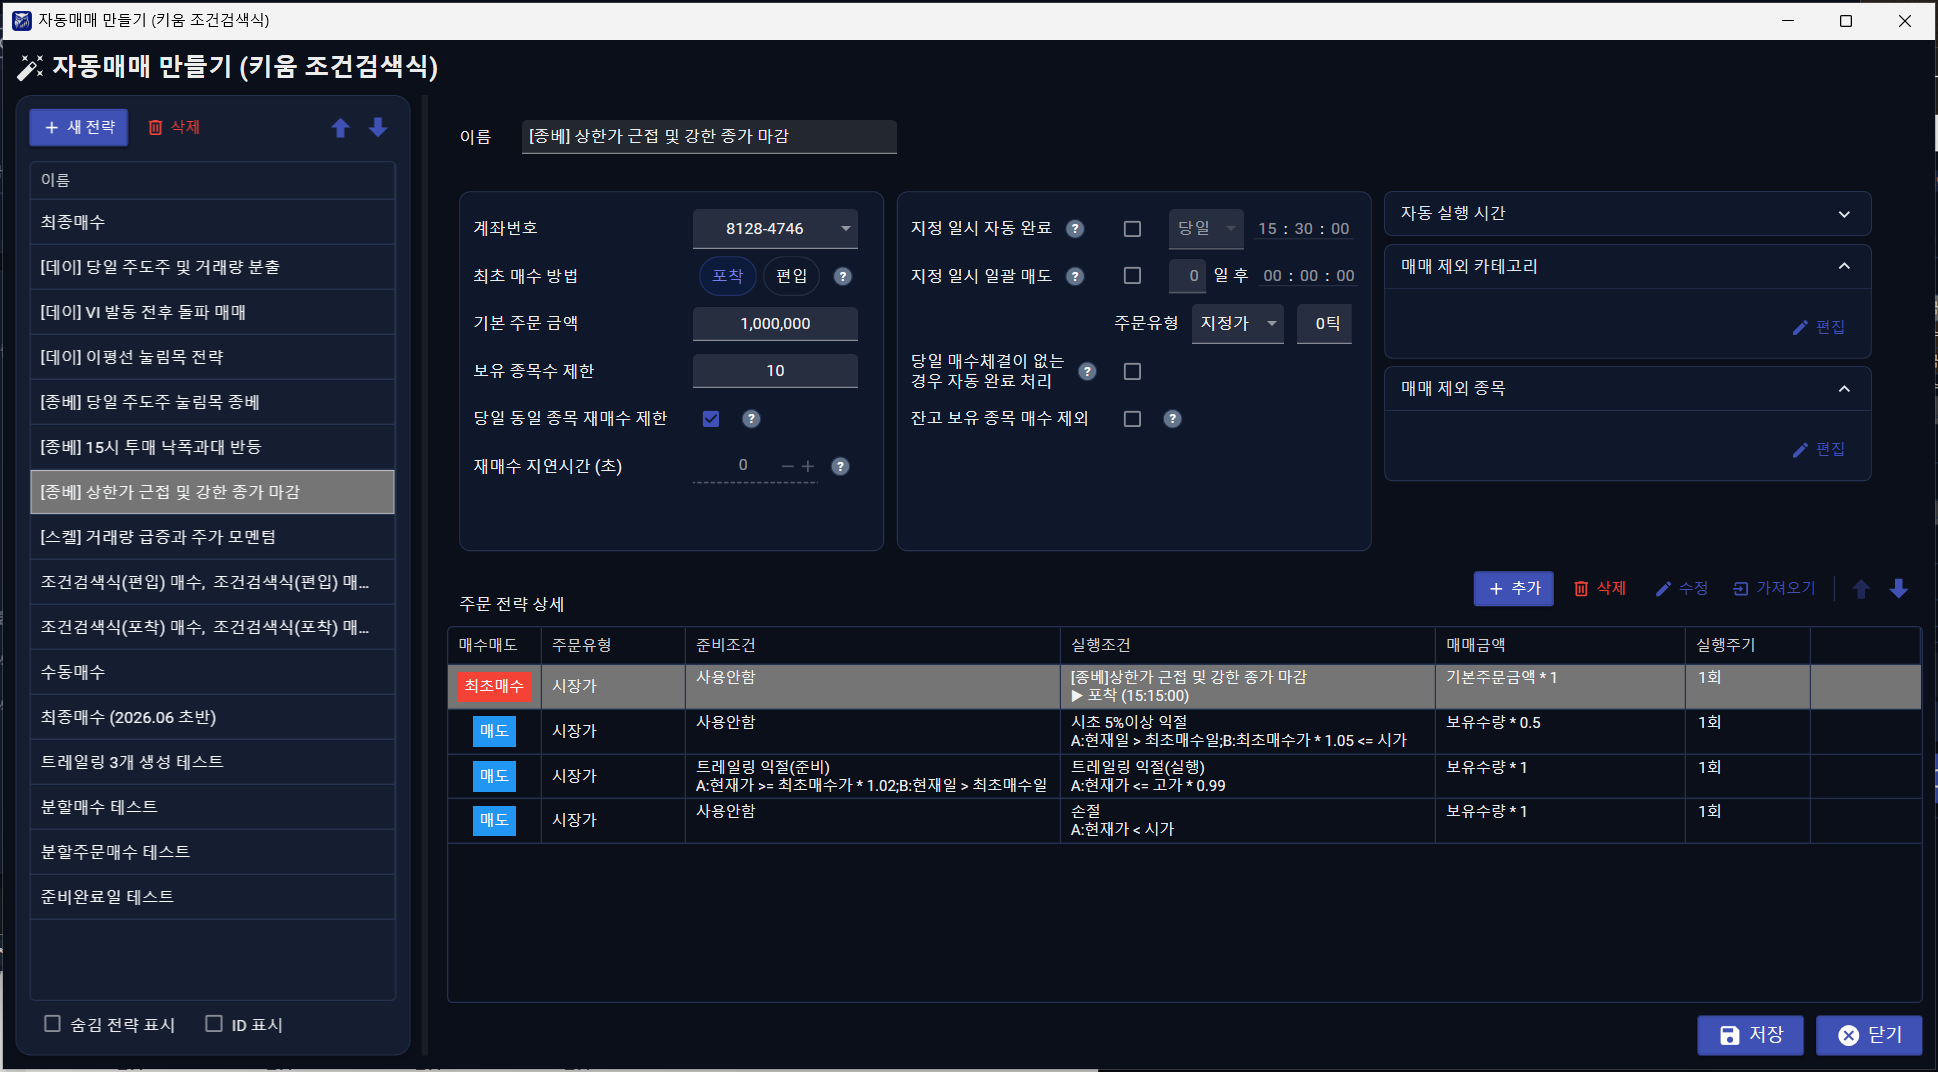Edit 매매 제외 카테고리 list
The width and height of the screenshot is (1938, 1072).
pos(1819,327)
